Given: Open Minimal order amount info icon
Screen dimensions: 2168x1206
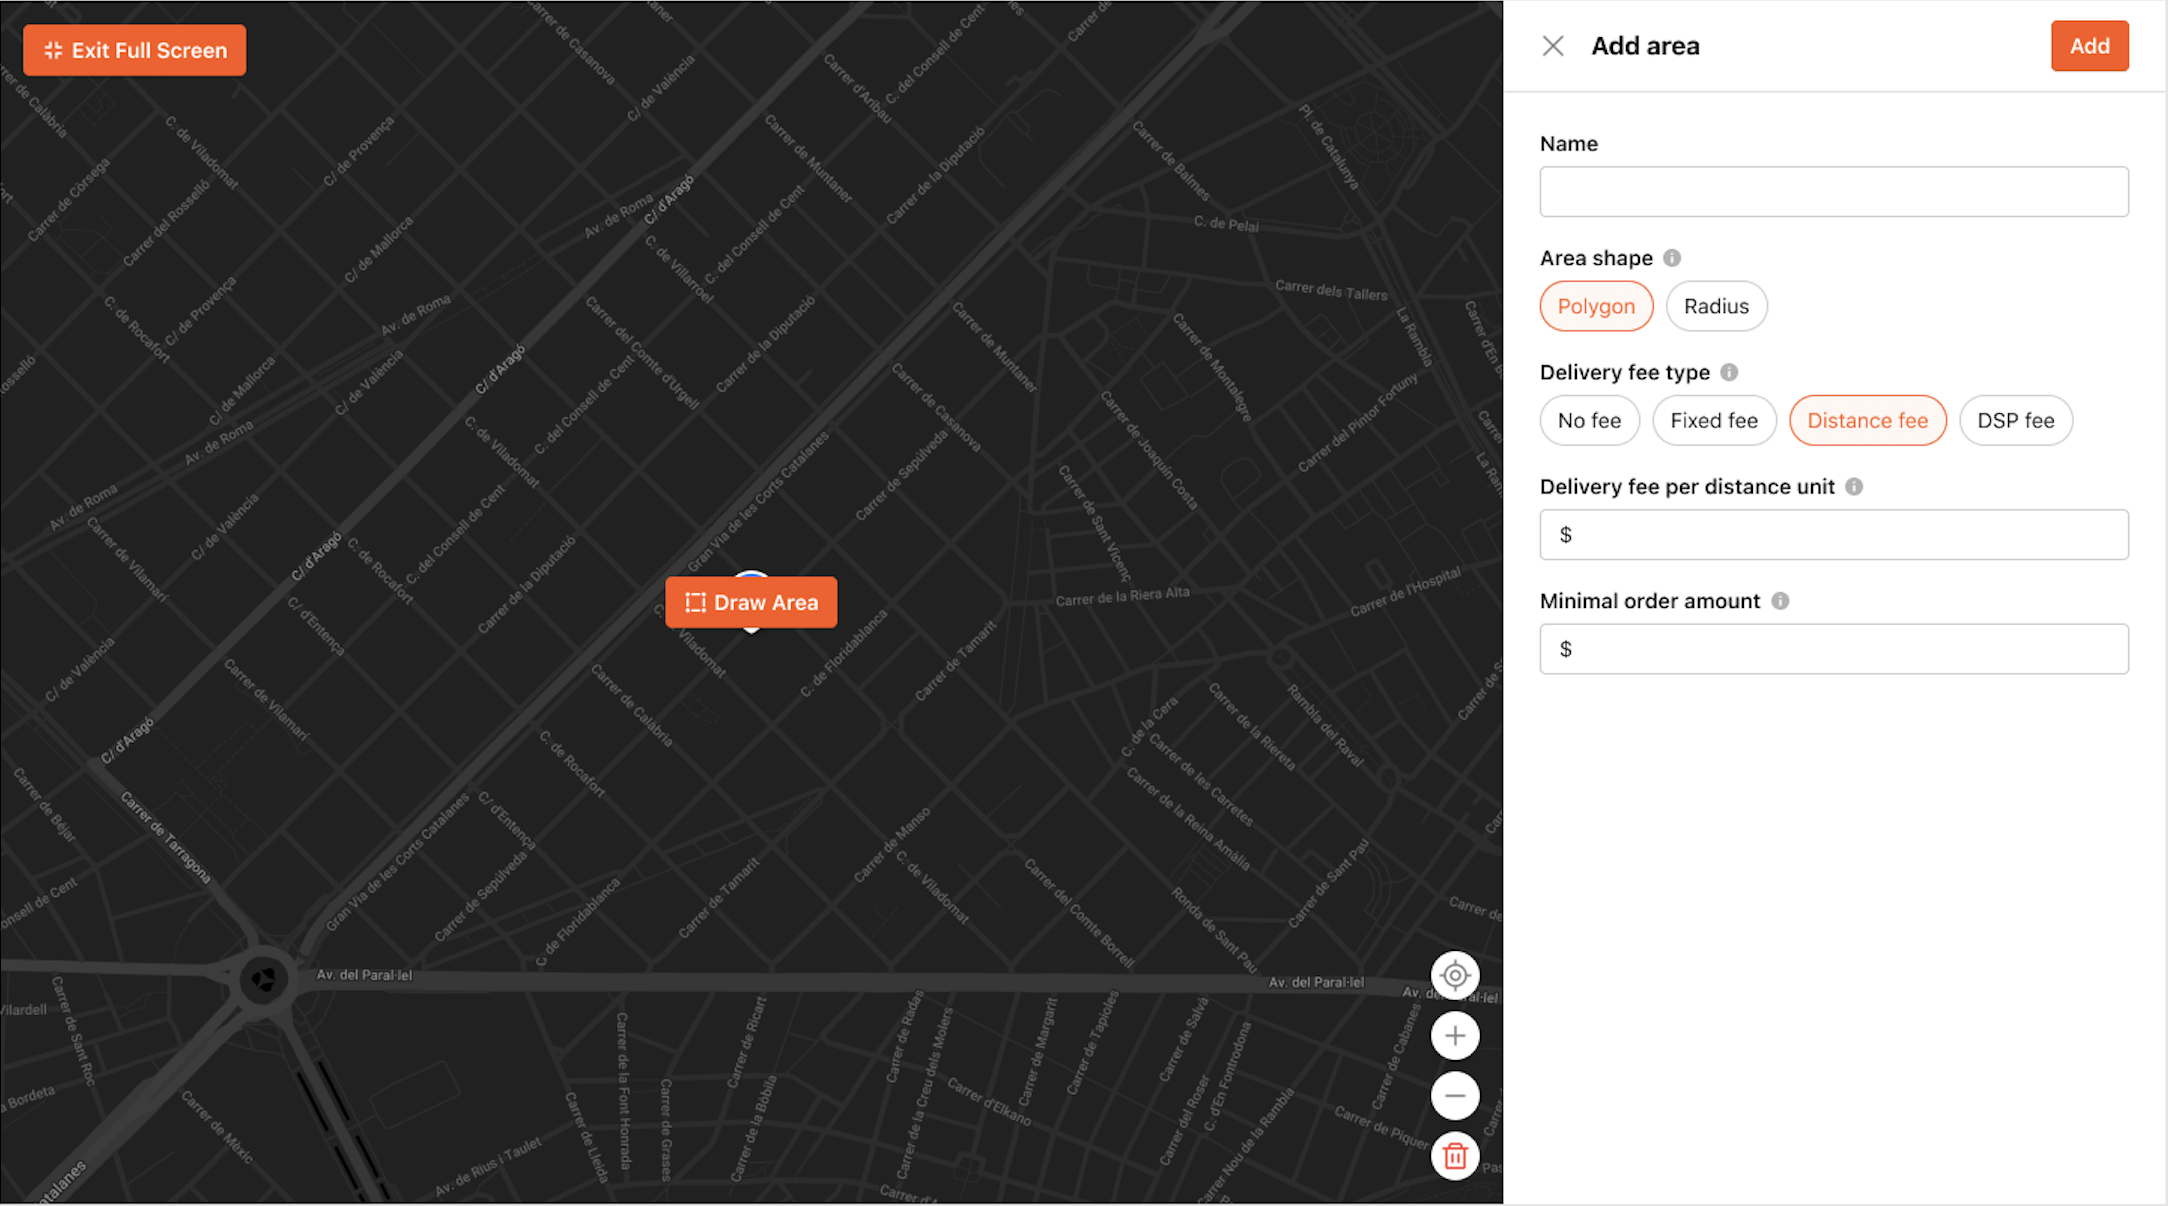Looking at the screenshot, I should pyautogui.click(x=1780, y=601).
